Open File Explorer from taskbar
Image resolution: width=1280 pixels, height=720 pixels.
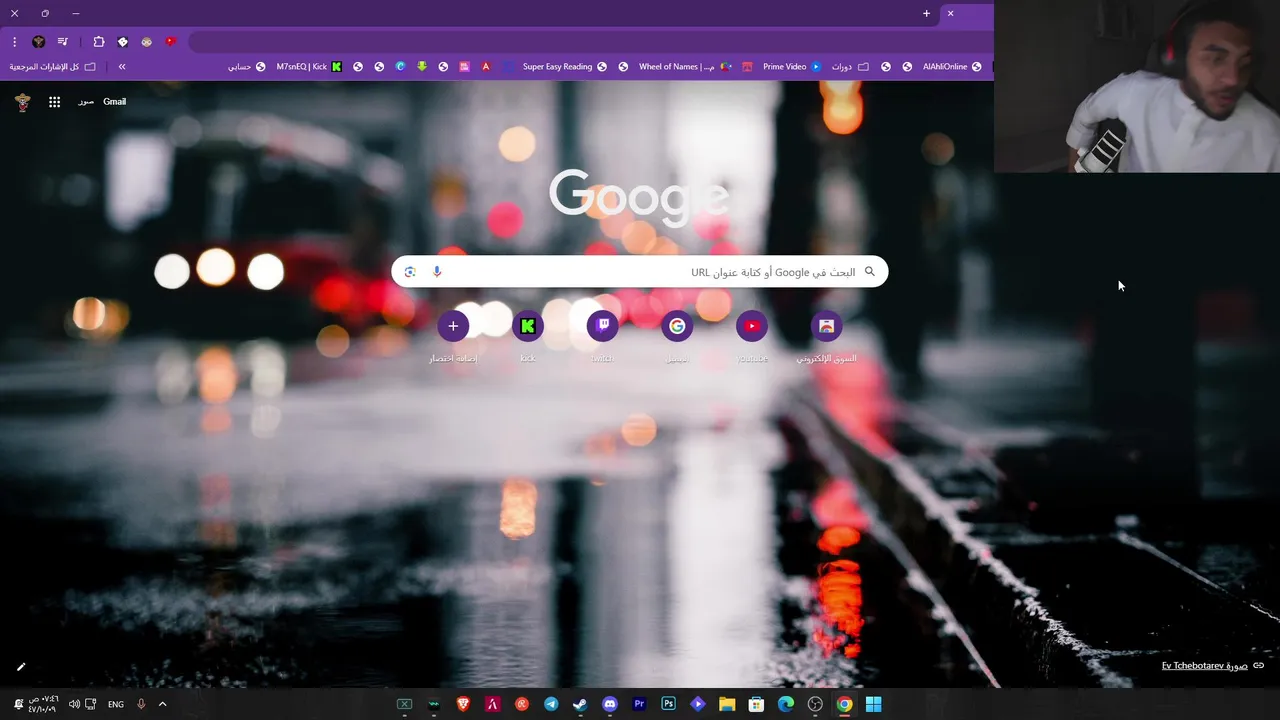(727, 704)
